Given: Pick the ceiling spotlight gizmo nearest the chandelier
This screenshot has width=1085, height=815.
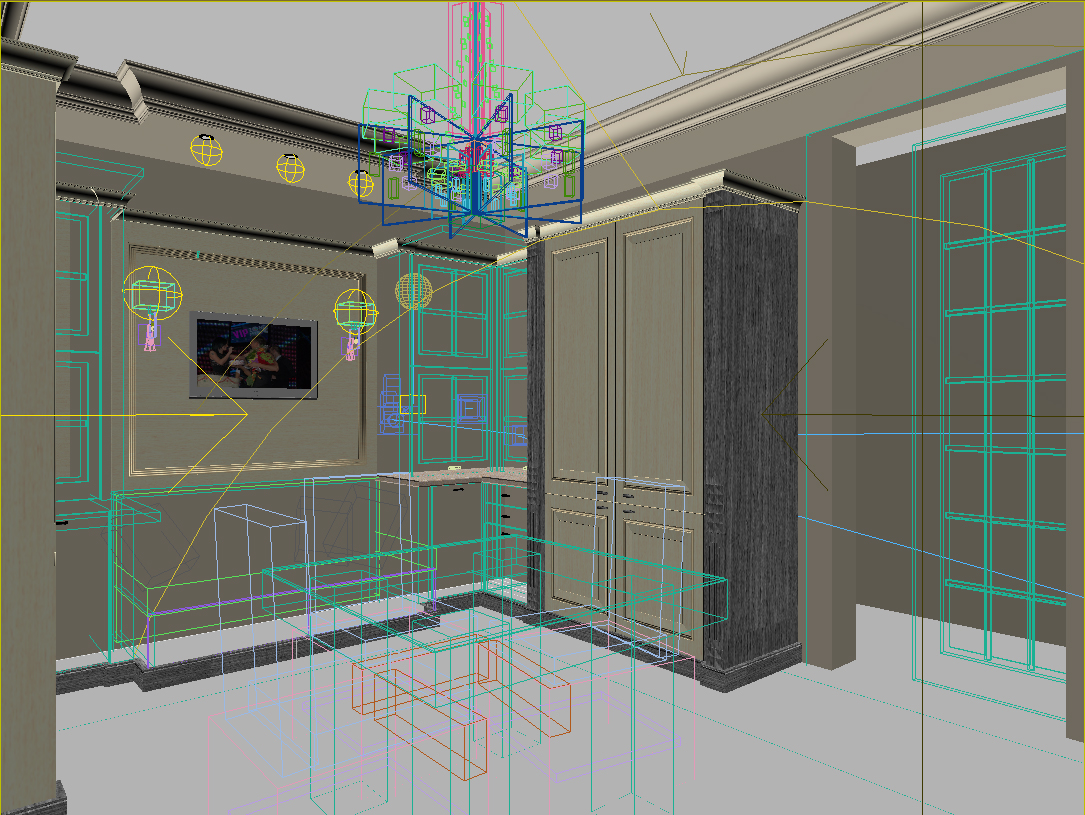Looking at the screenshot, I should pos(362,183).
